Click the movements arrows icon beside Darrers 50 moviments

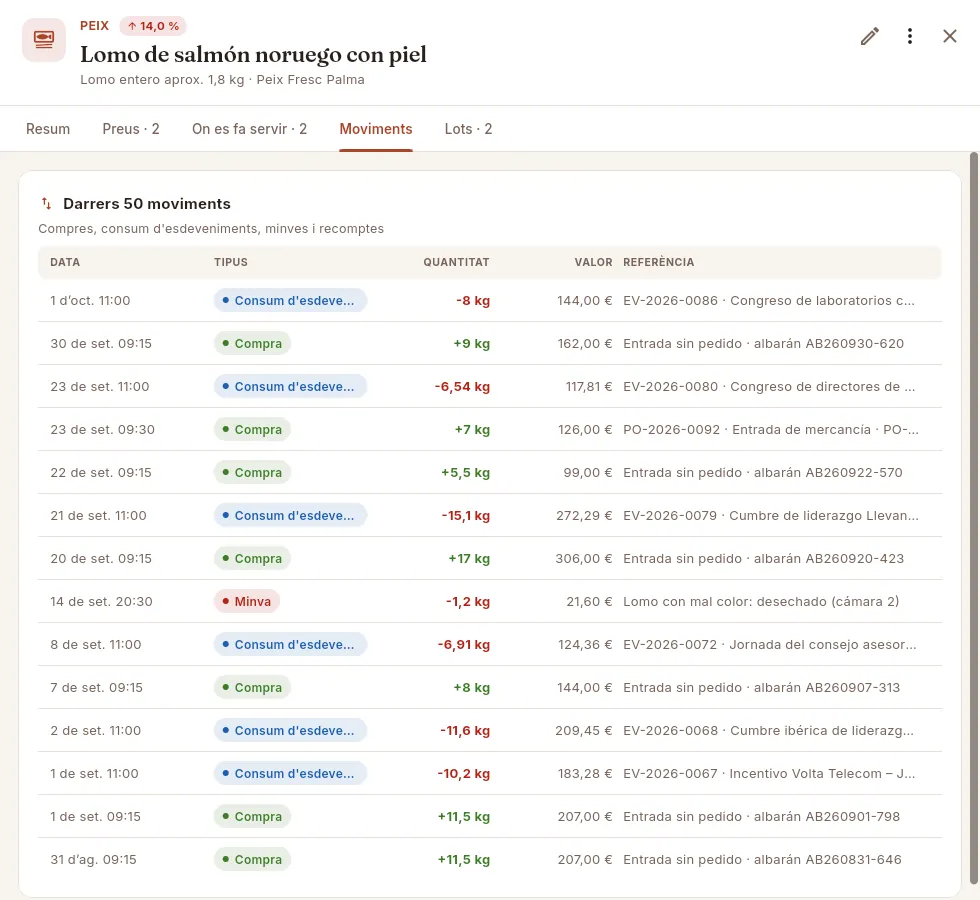tap(46, 203)
